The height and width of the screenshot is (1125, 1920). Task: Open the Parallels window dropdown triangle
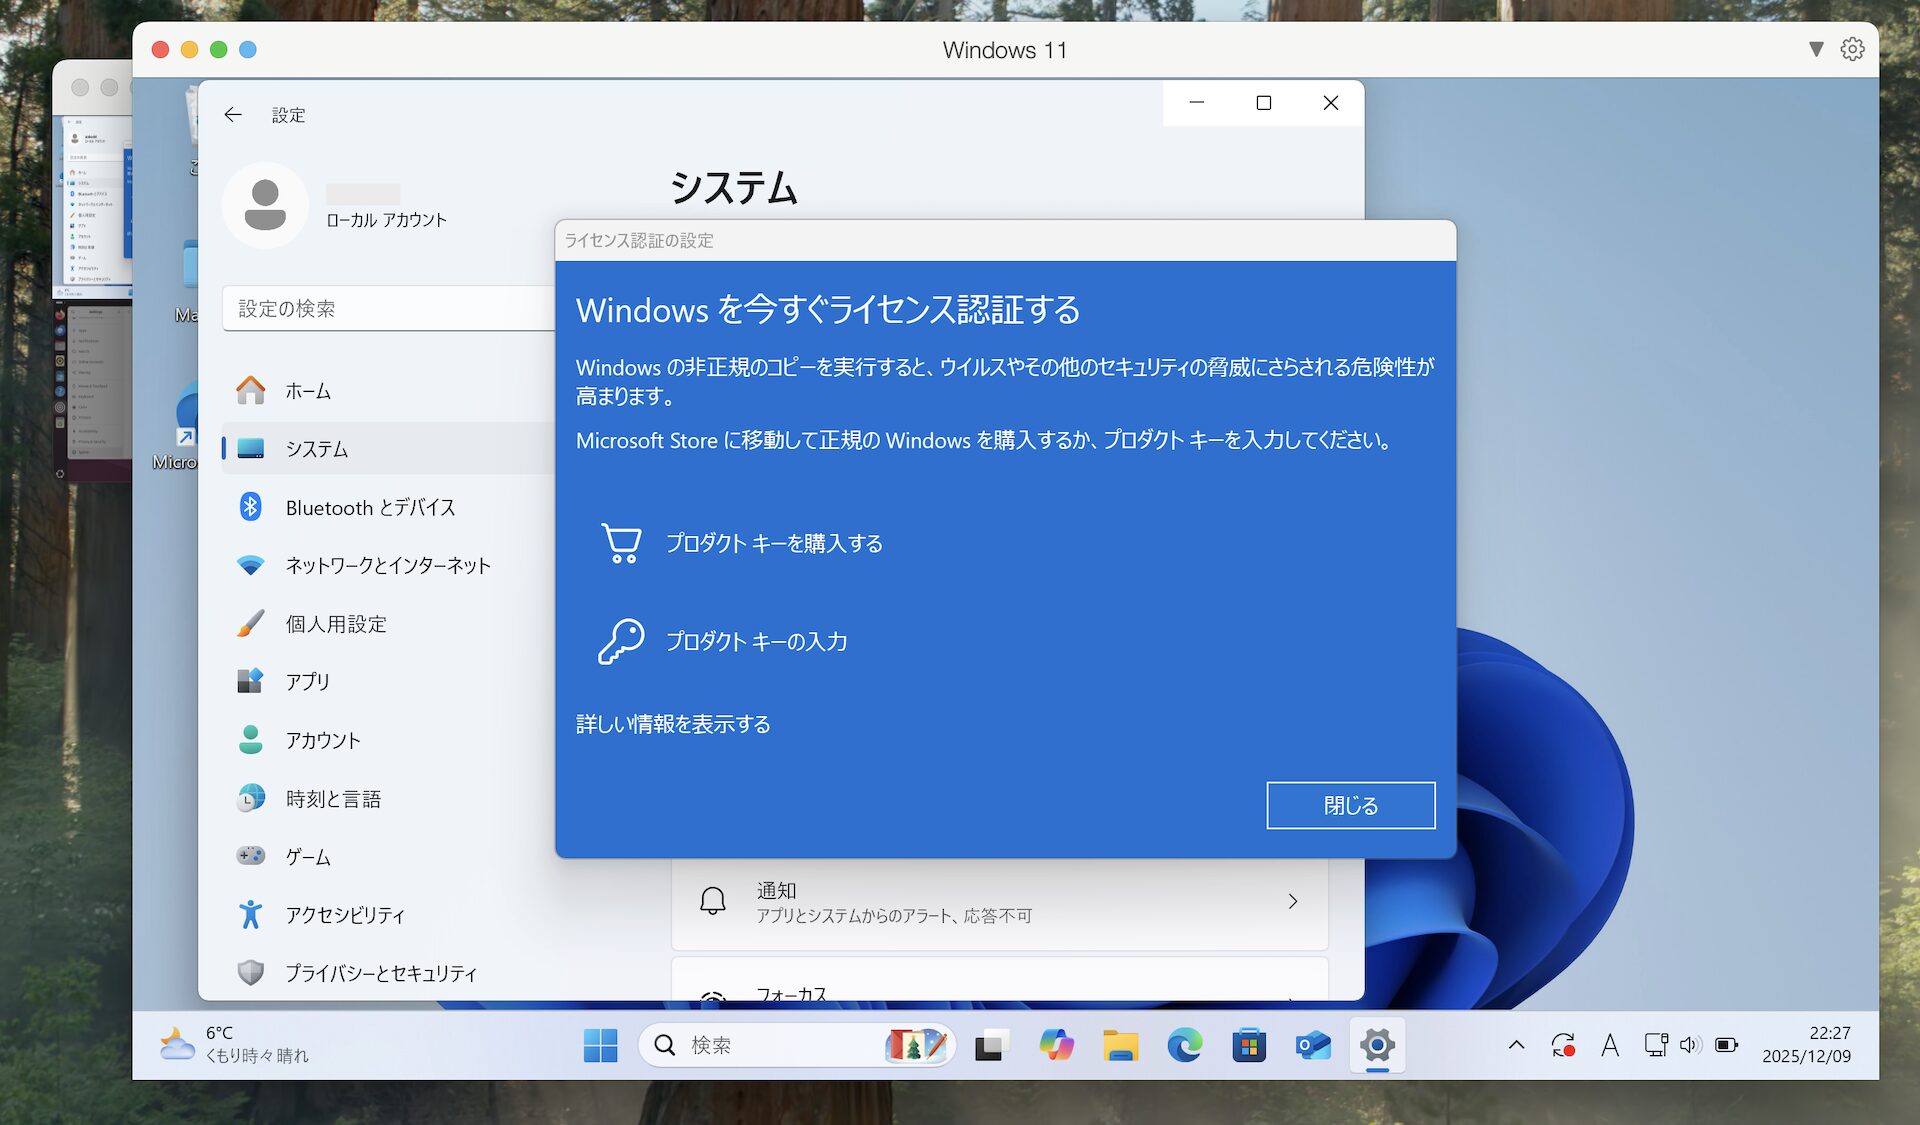[x=1816, y=49]
